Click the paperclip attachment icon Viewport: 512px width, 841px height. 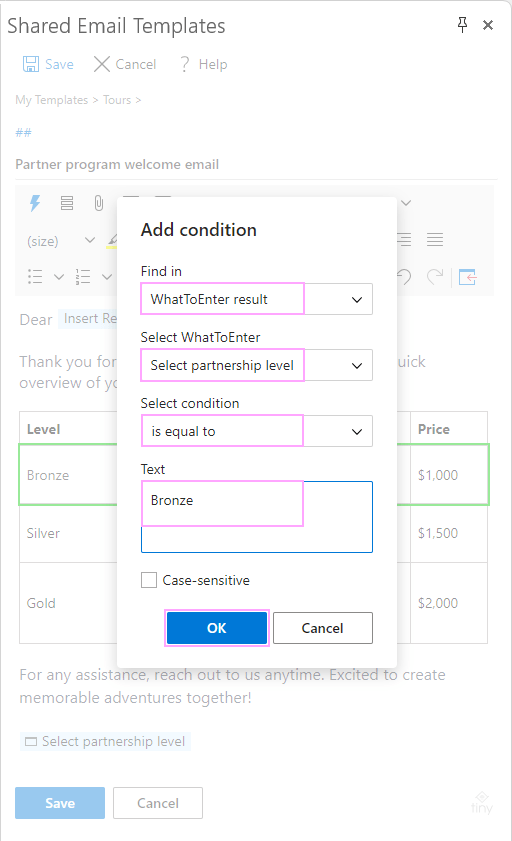click(99, 203)
